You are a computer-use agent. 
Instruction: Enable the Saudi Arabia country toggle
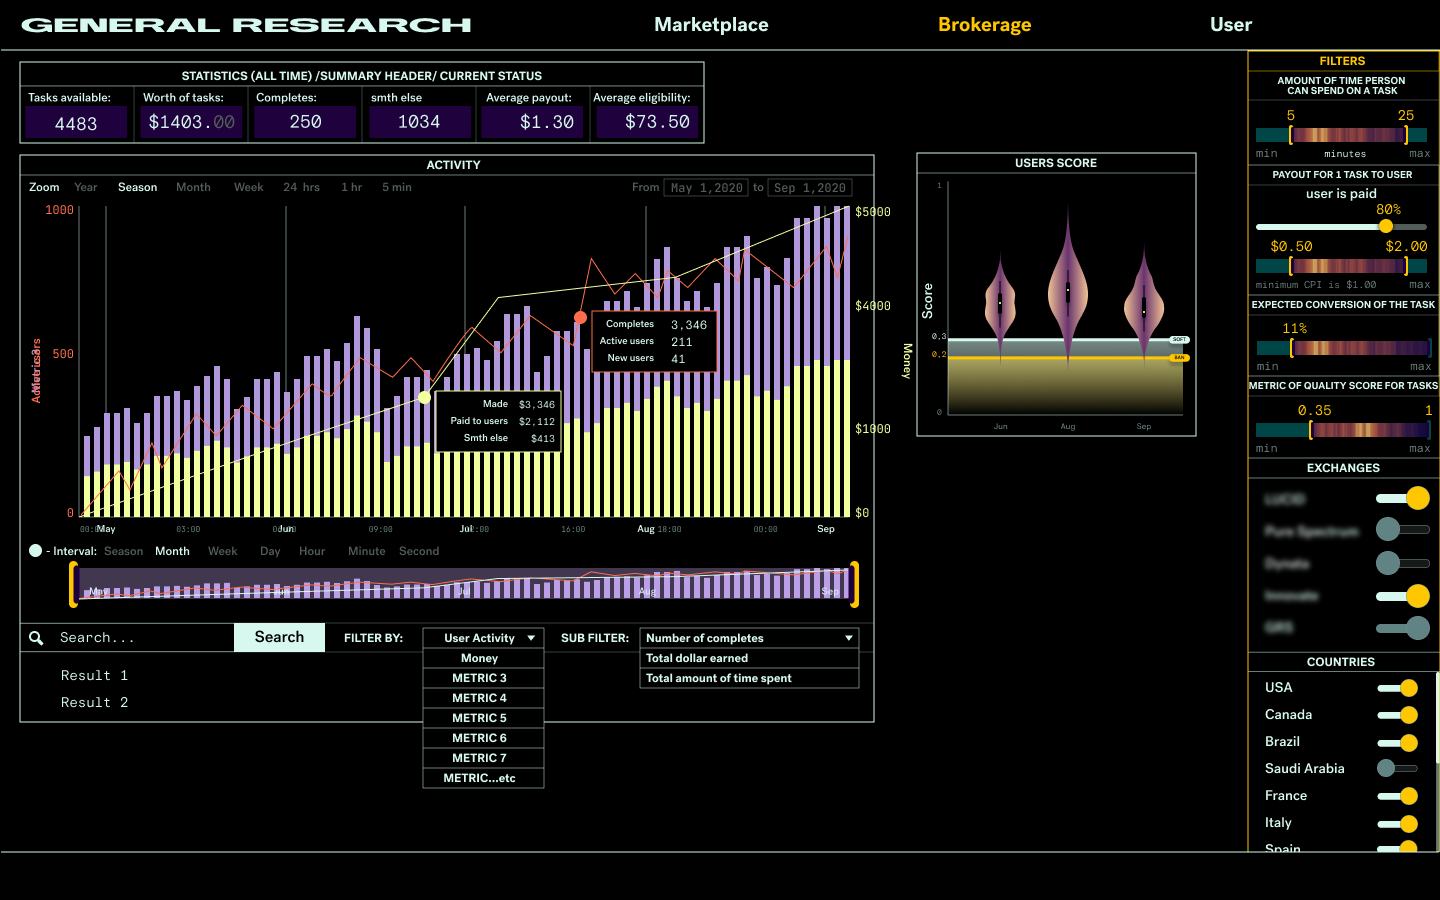(1397, 769)
